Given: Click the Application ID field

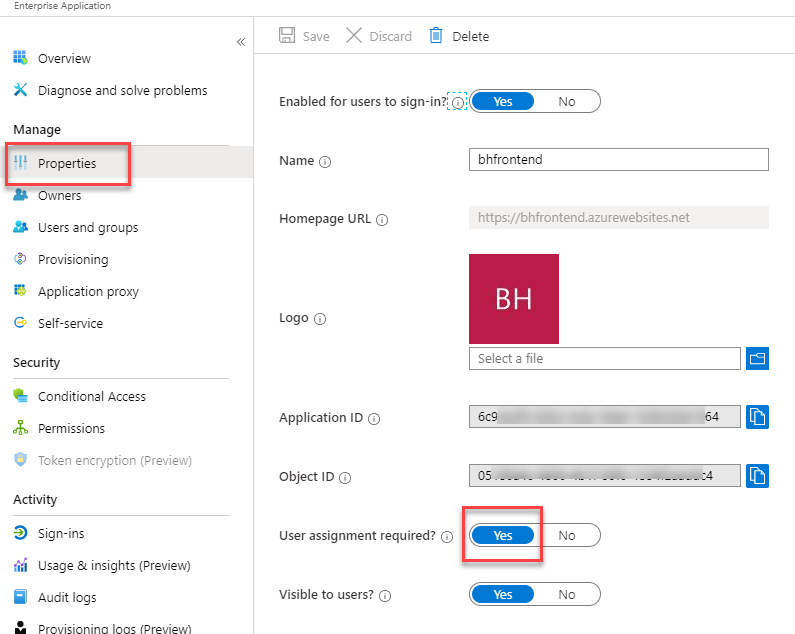Looking at the screenshot, I should tap(604, 416).
